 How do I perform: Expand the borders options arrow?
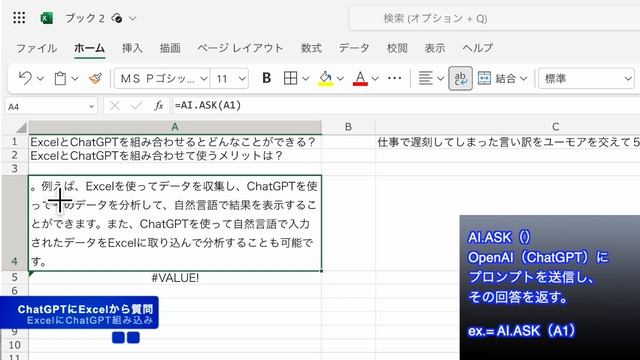click(306, 78)
